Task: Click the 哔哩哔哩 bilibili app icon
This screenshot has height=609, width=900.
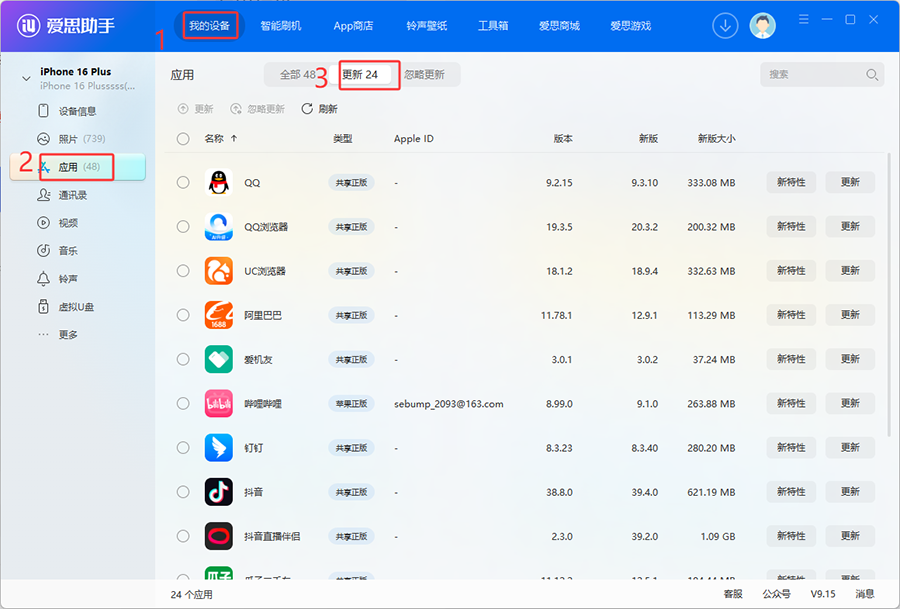Action: click(219, 404)
